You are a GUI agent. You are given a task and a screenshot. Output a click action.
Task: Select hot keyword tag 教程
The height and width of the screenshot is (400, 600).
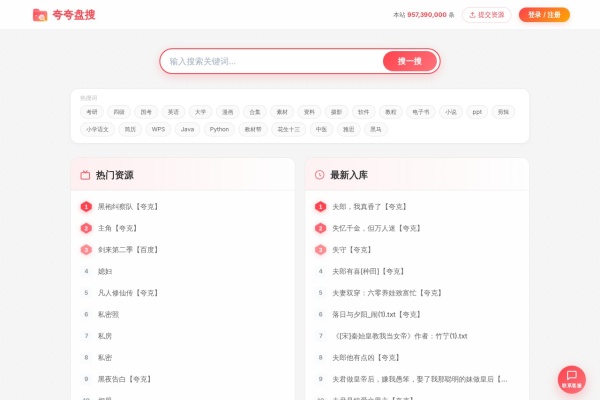point(391,112)
